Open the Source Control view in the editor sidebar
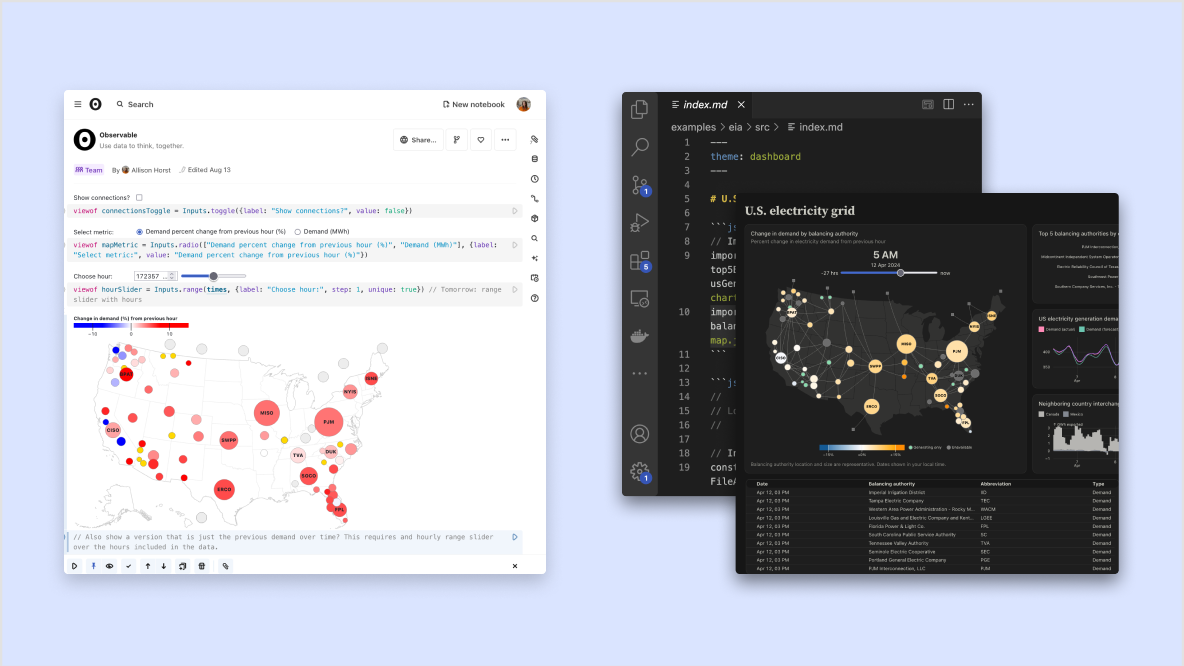The height and width of the screenshot is (666, 1184). point(640,186)
